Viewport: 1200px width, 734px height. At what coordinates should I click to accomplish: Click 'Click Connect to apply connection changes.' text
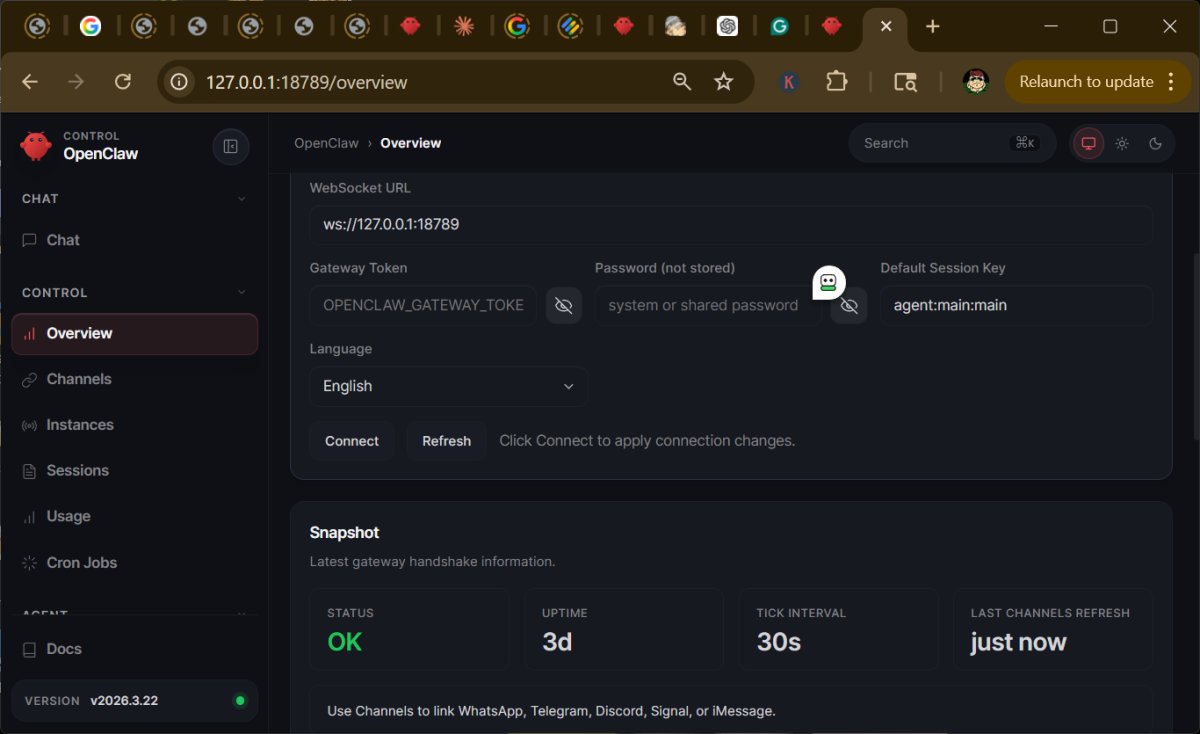coord(647,441)
